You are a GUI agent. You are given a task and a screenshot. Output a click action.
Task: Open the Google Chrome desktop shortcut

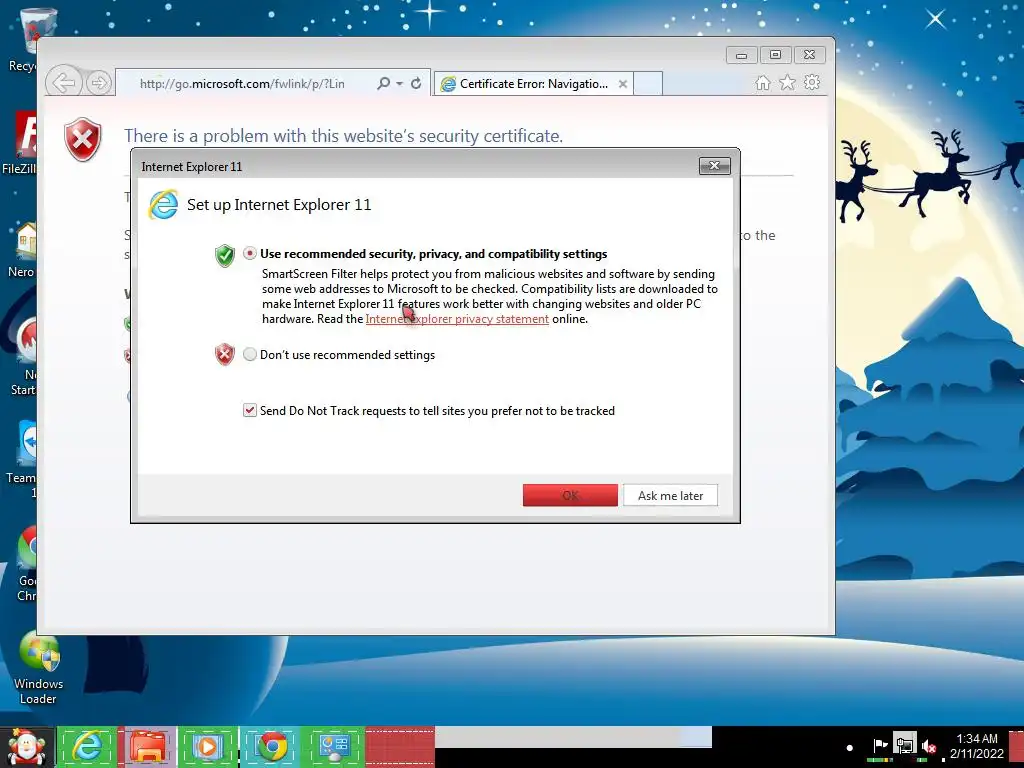[x=26, y=563]
